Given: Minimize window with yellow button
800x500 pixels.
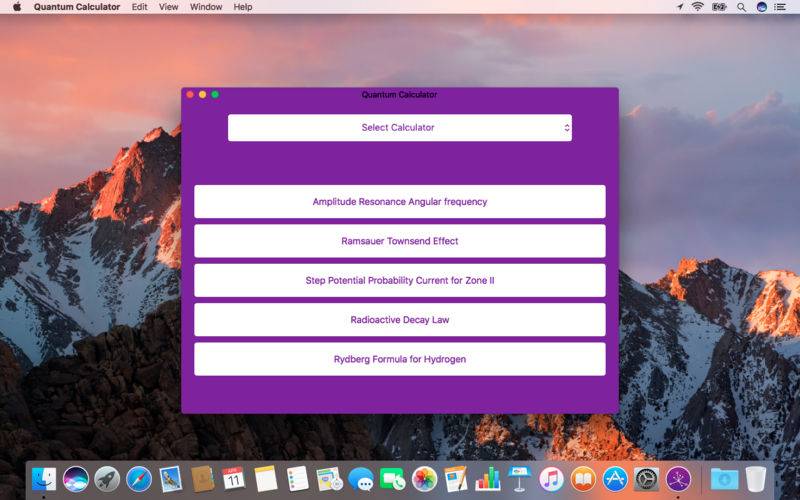Looking at the screenshot, I should tap(203, 94).
